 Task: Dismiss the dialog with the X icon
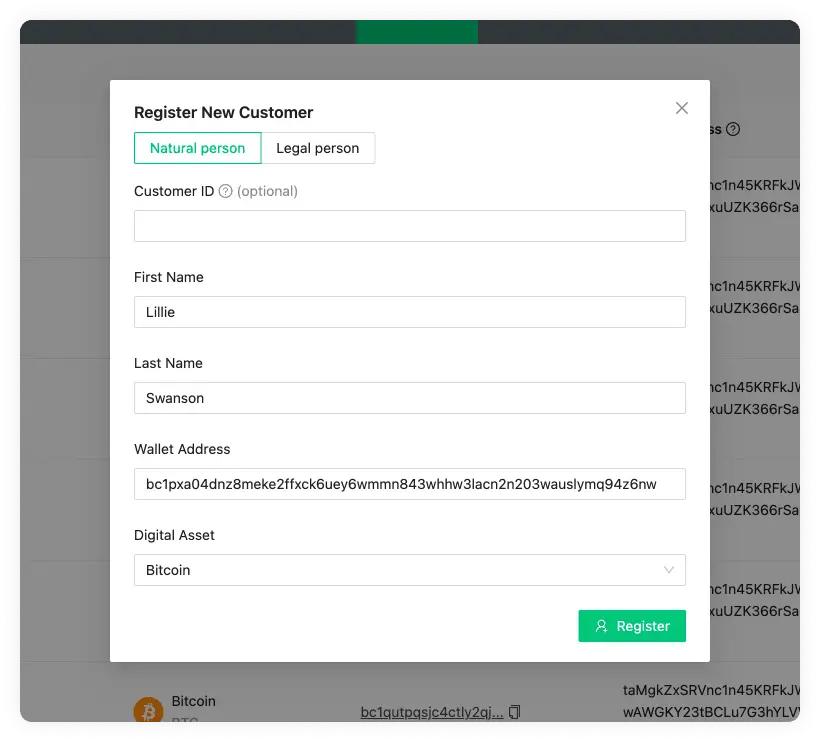[x=682, y=108]
